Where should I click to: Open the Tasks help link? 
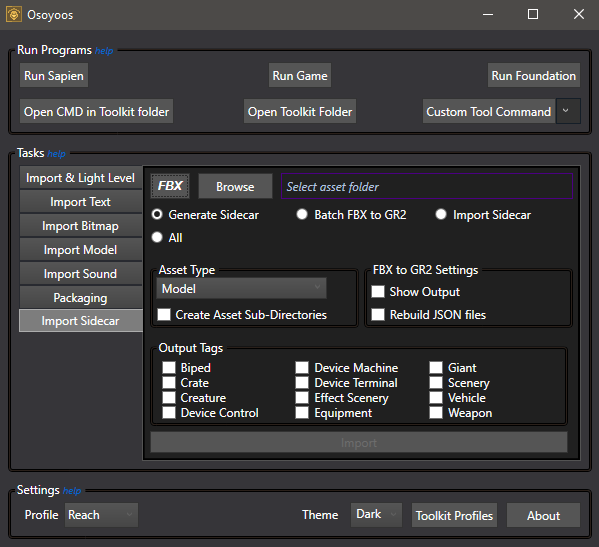click(x=57, y=154)
